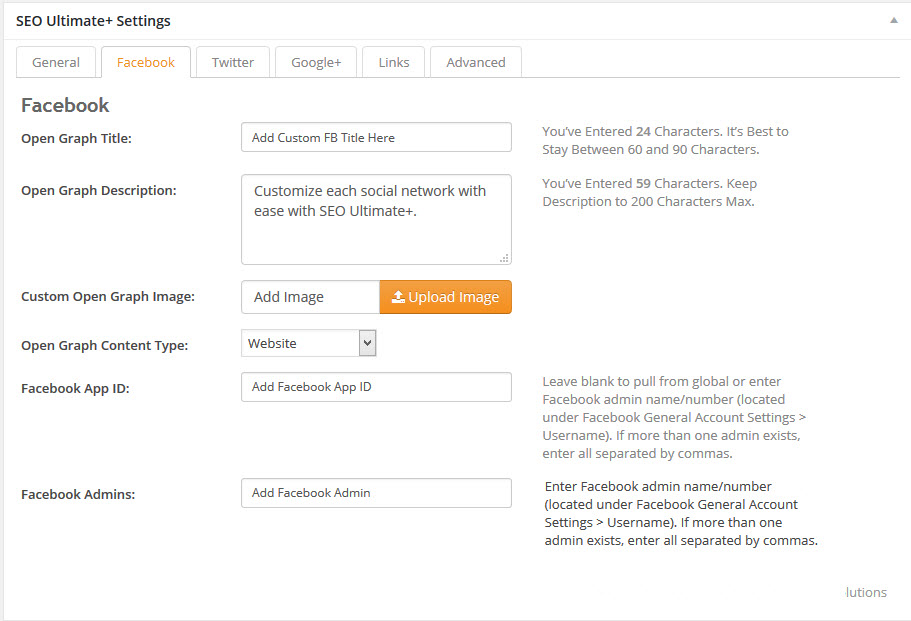
Task: Select the Facebook tab
Action: (x=146, y=62)
